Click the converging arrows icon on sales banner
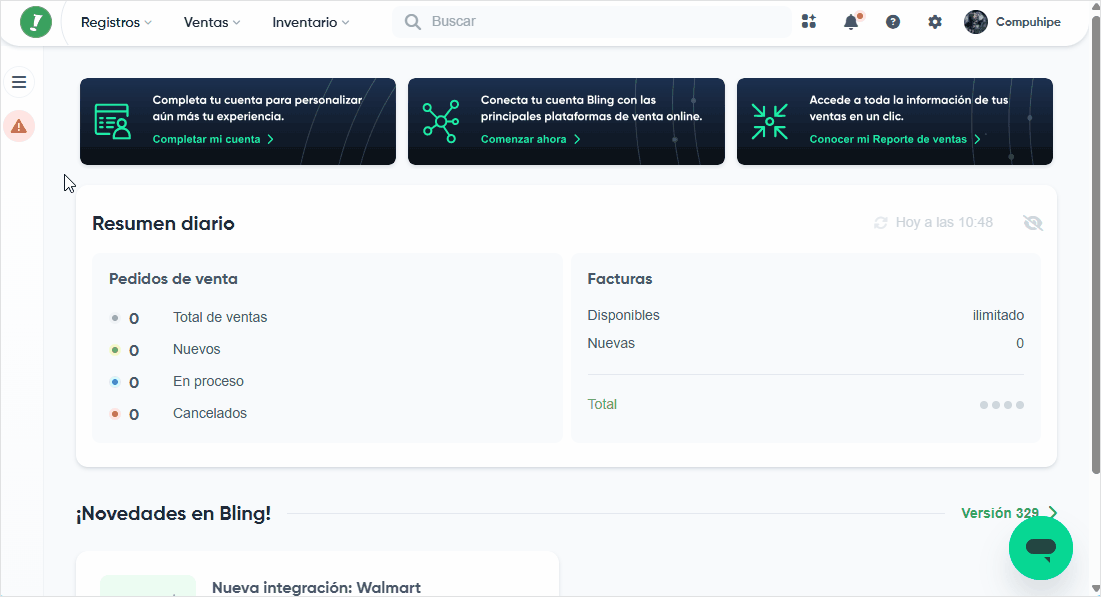The image size is (1101, 597). point(770,122)
